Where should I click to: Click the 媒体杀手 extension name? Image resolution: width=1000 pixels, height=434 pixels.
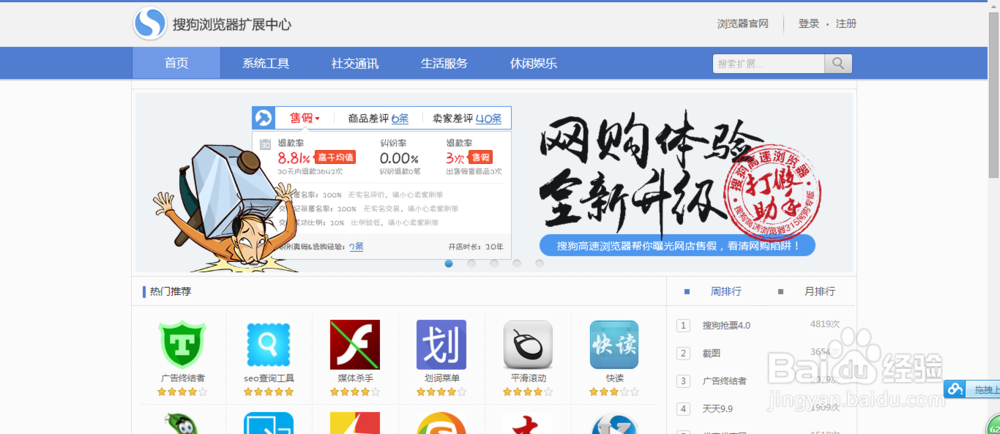[355, 378]
